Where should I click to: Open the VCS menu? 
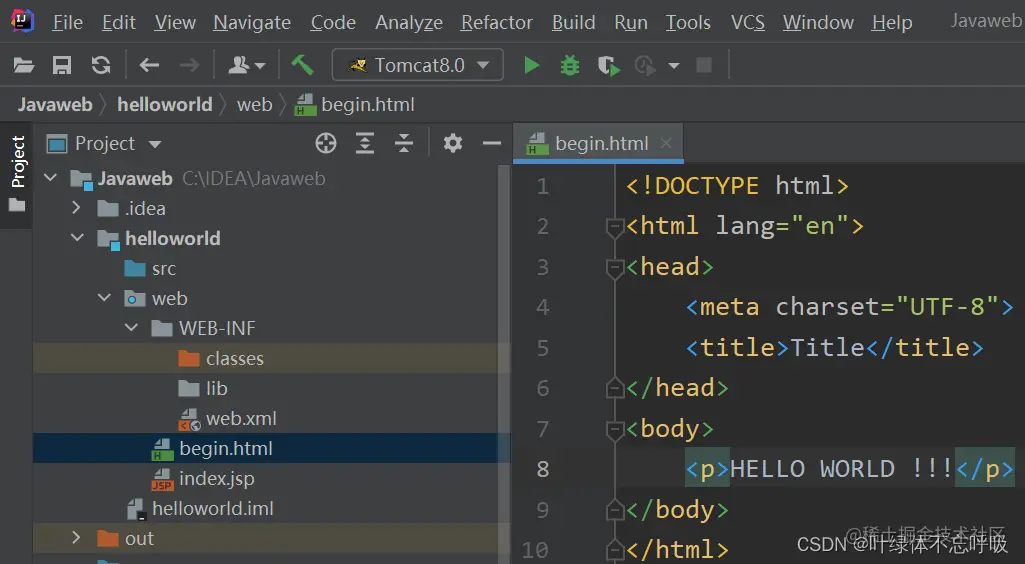tap(748, 22)
